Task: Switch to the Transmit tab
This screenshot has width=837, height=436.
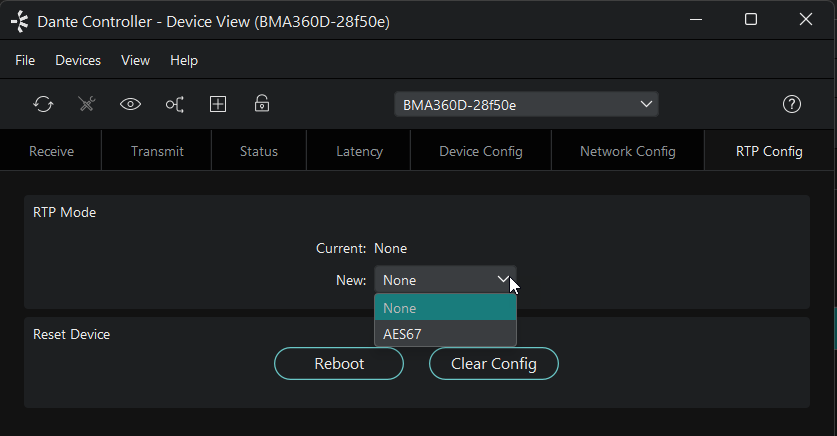Action: pos(157,151)
